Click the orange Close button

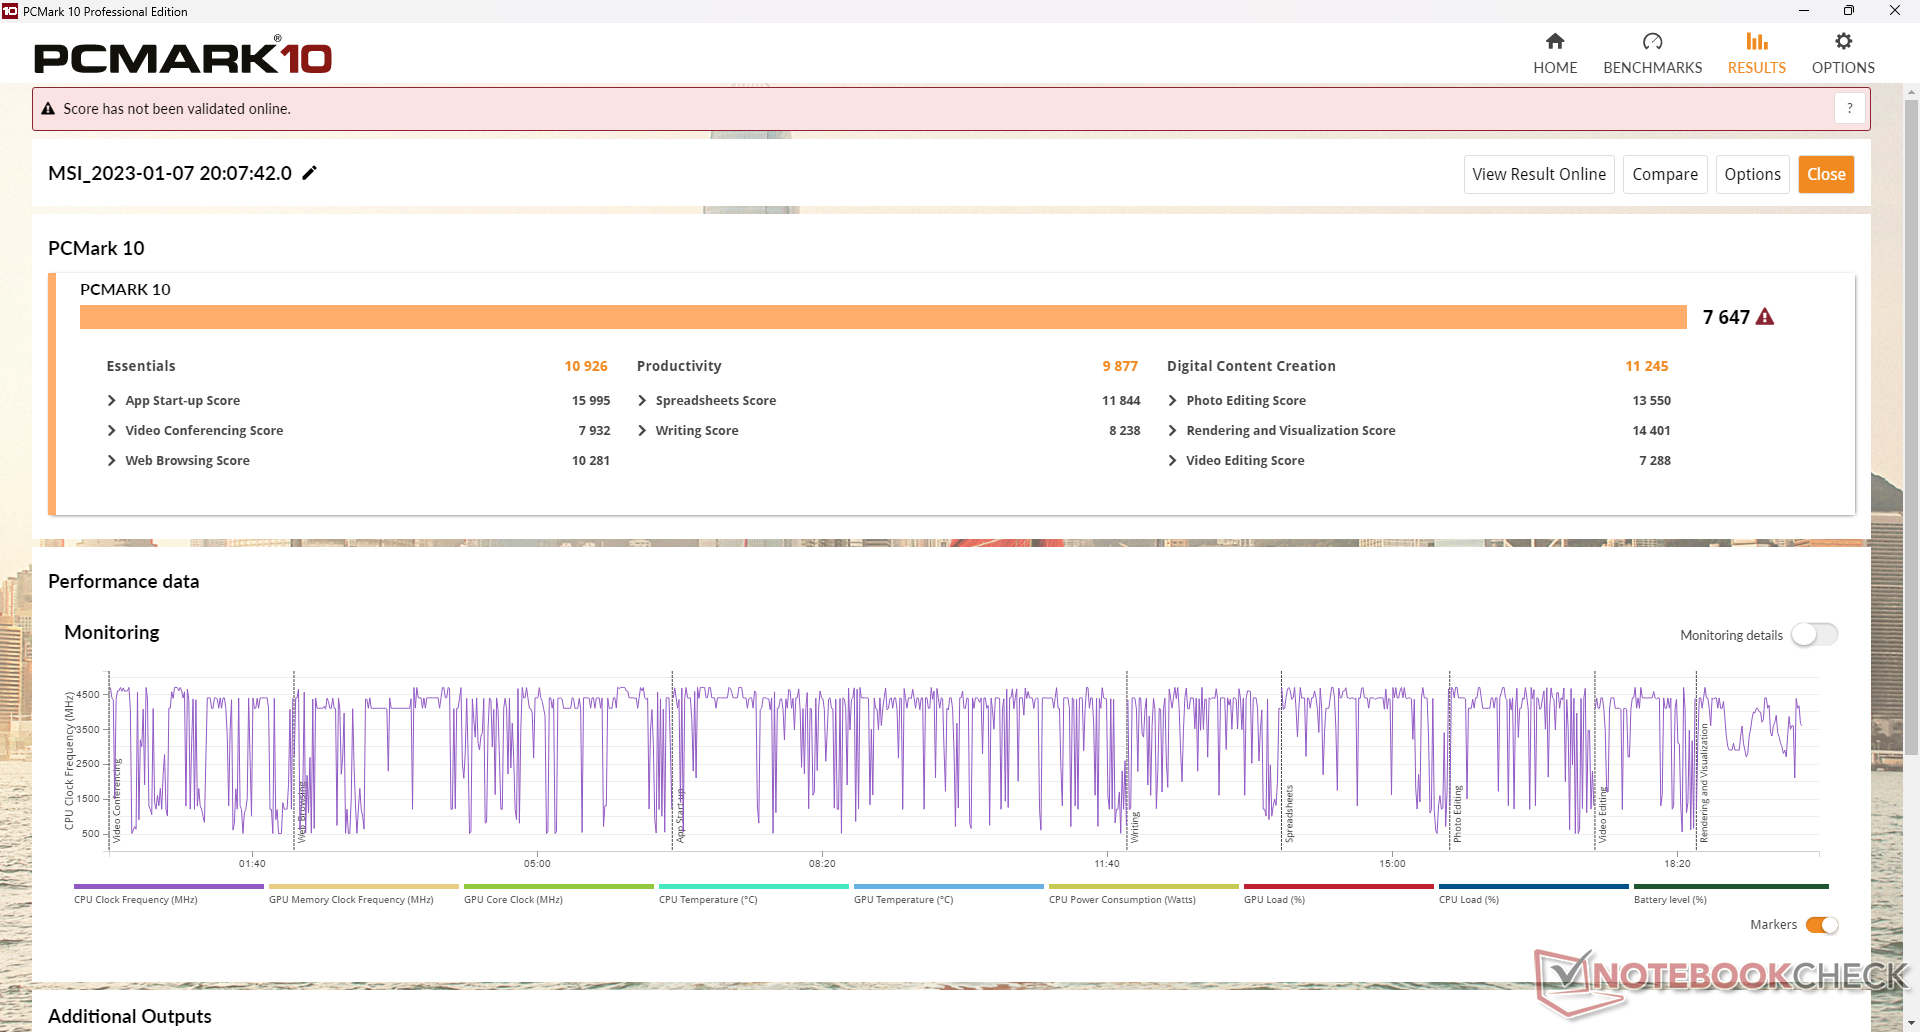point(1826,174)
